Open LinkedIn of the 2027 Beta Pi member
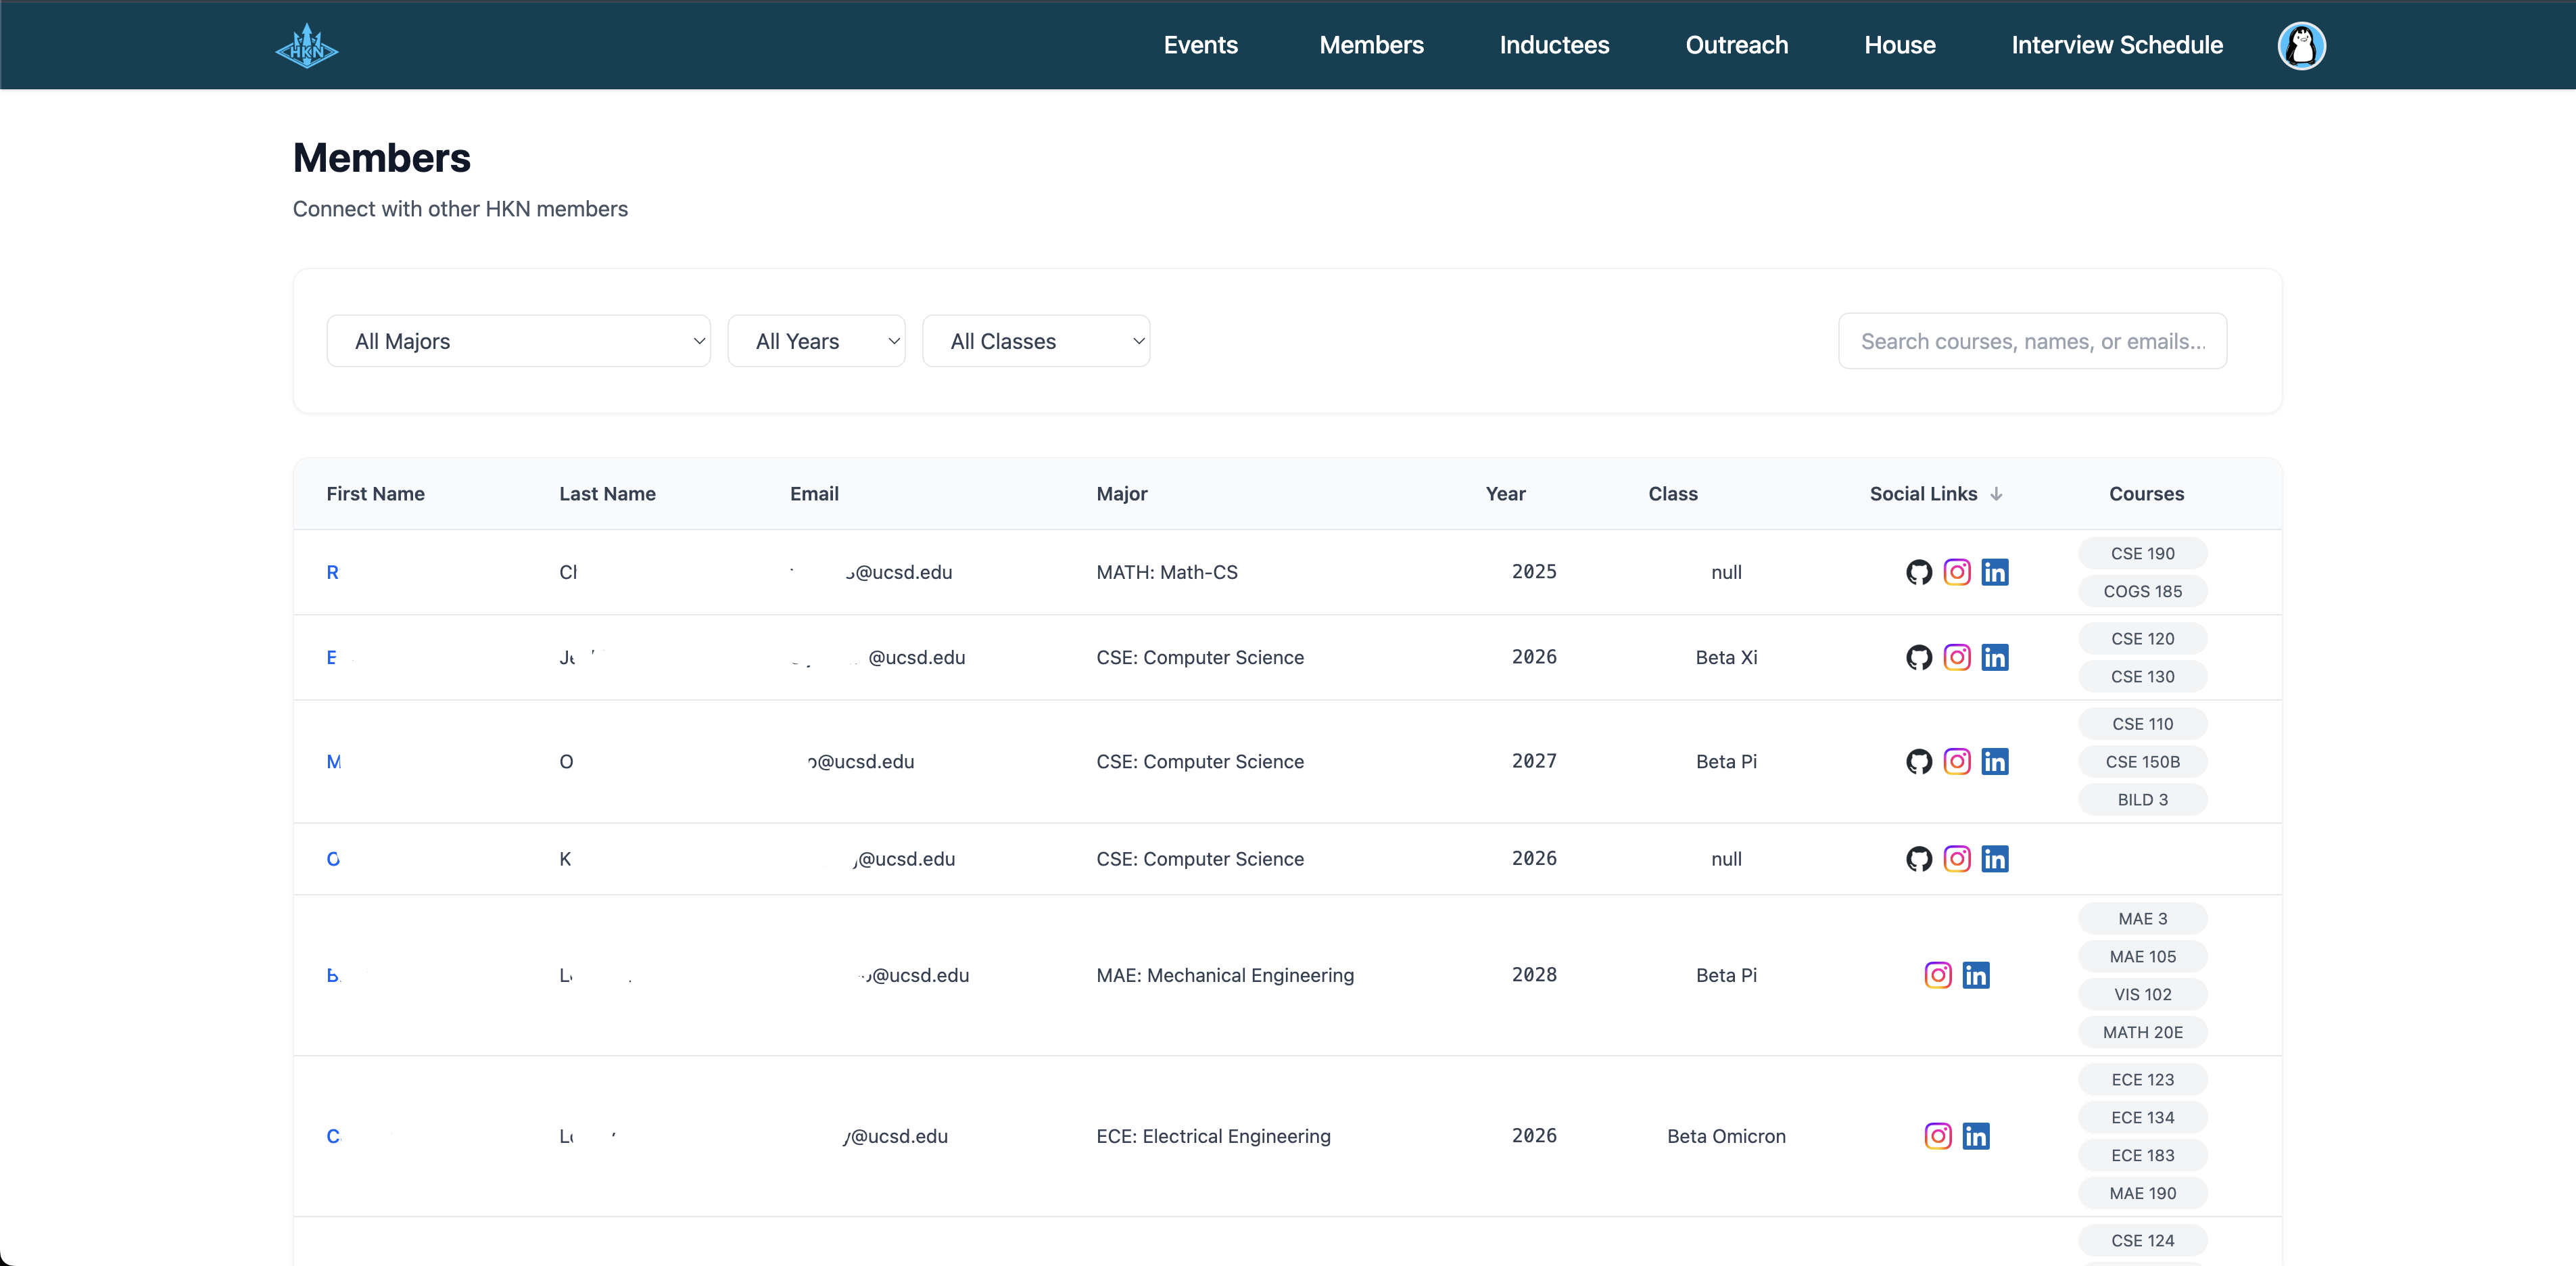 click(x=1995, y=761)
